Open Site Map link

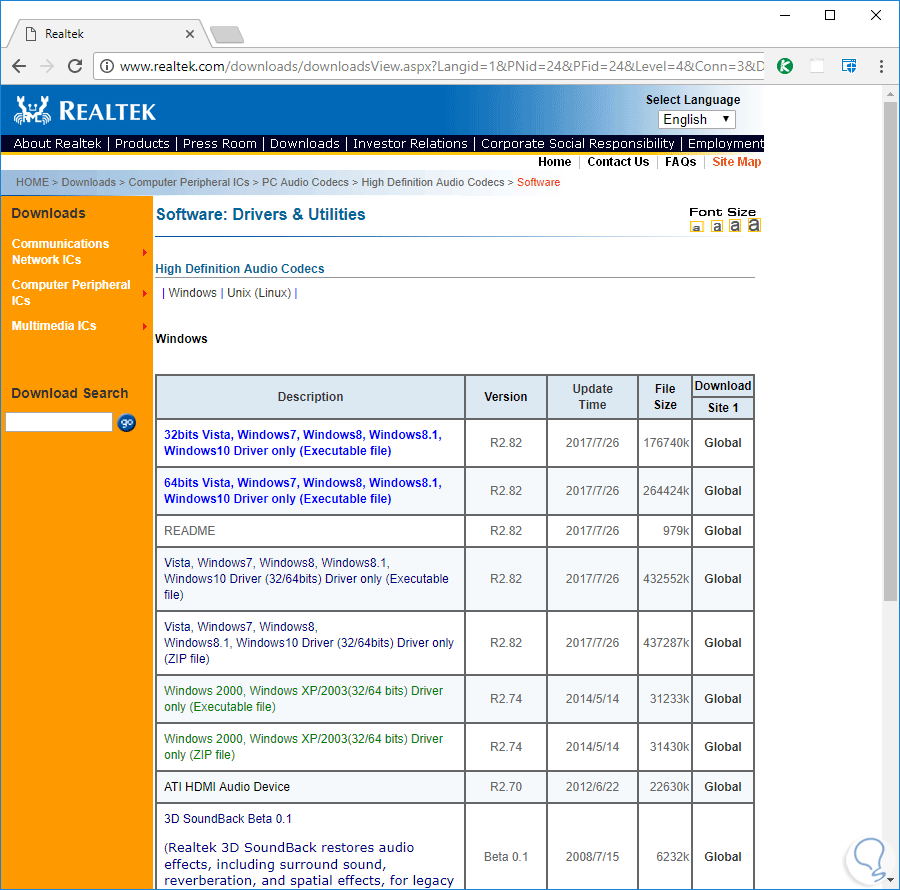[x=736, y=162]
